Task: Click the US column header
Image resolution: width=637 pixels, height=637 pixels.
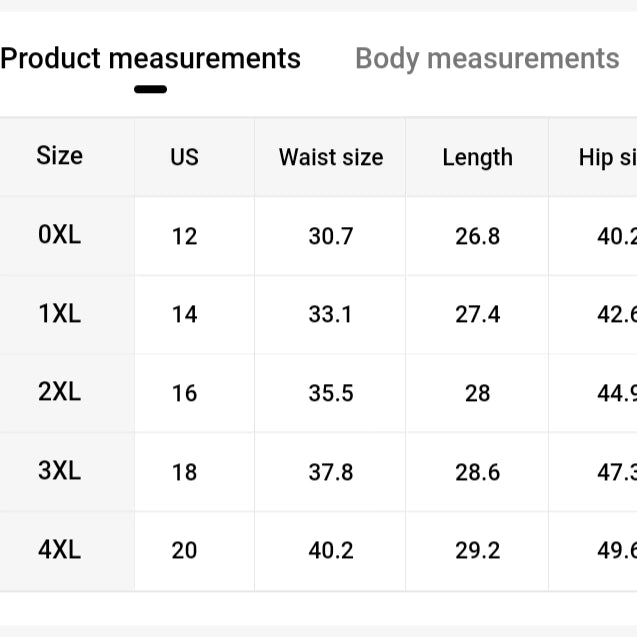Action: [184, 157]
